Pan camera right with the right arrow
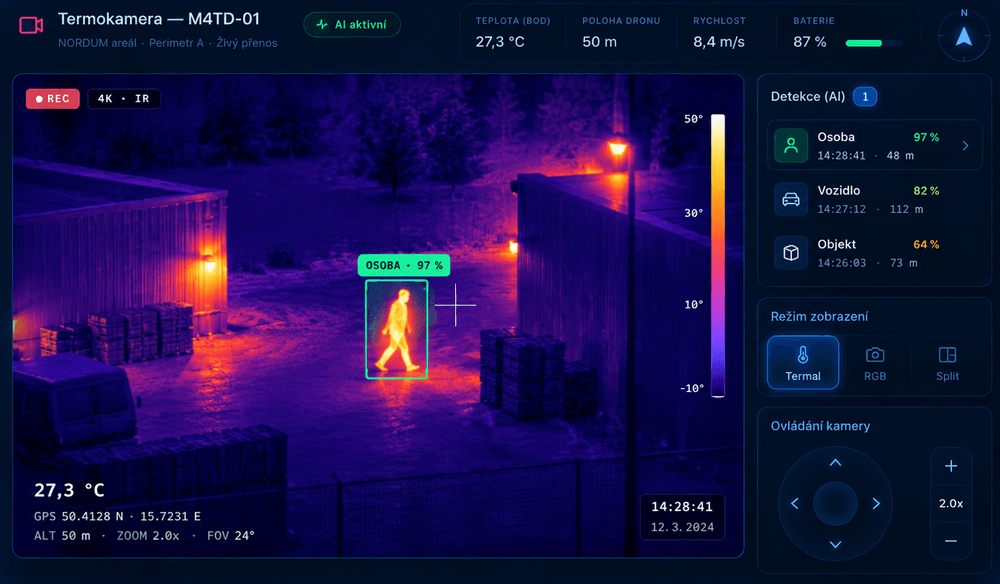This screenshot has height=584, width=1000. point(876,504)
